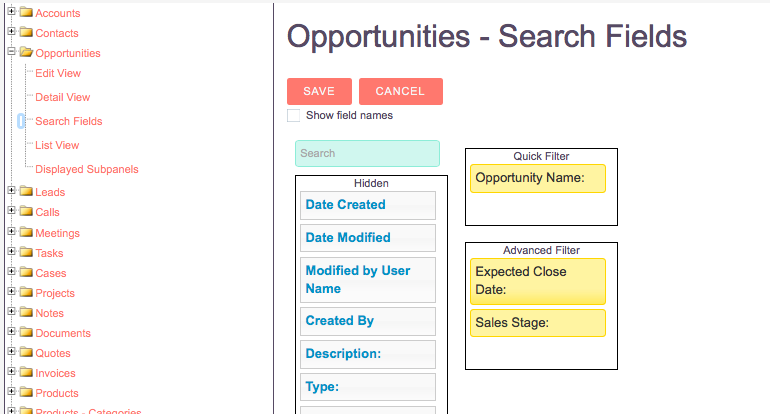
Task: Save the search fields layout
Action: 319,91
